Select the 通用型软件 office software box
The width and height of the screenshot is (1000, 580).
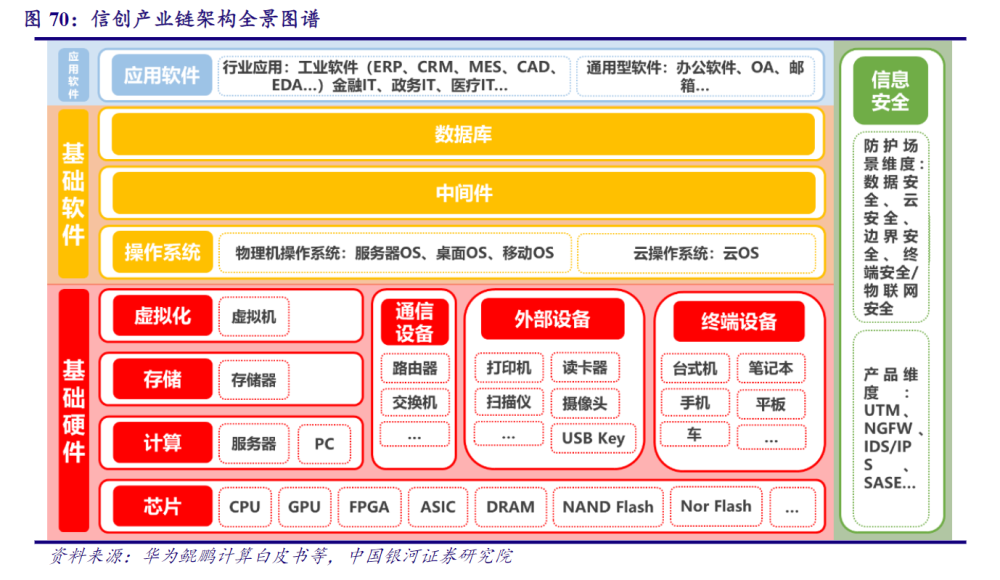tap(695, 76)
